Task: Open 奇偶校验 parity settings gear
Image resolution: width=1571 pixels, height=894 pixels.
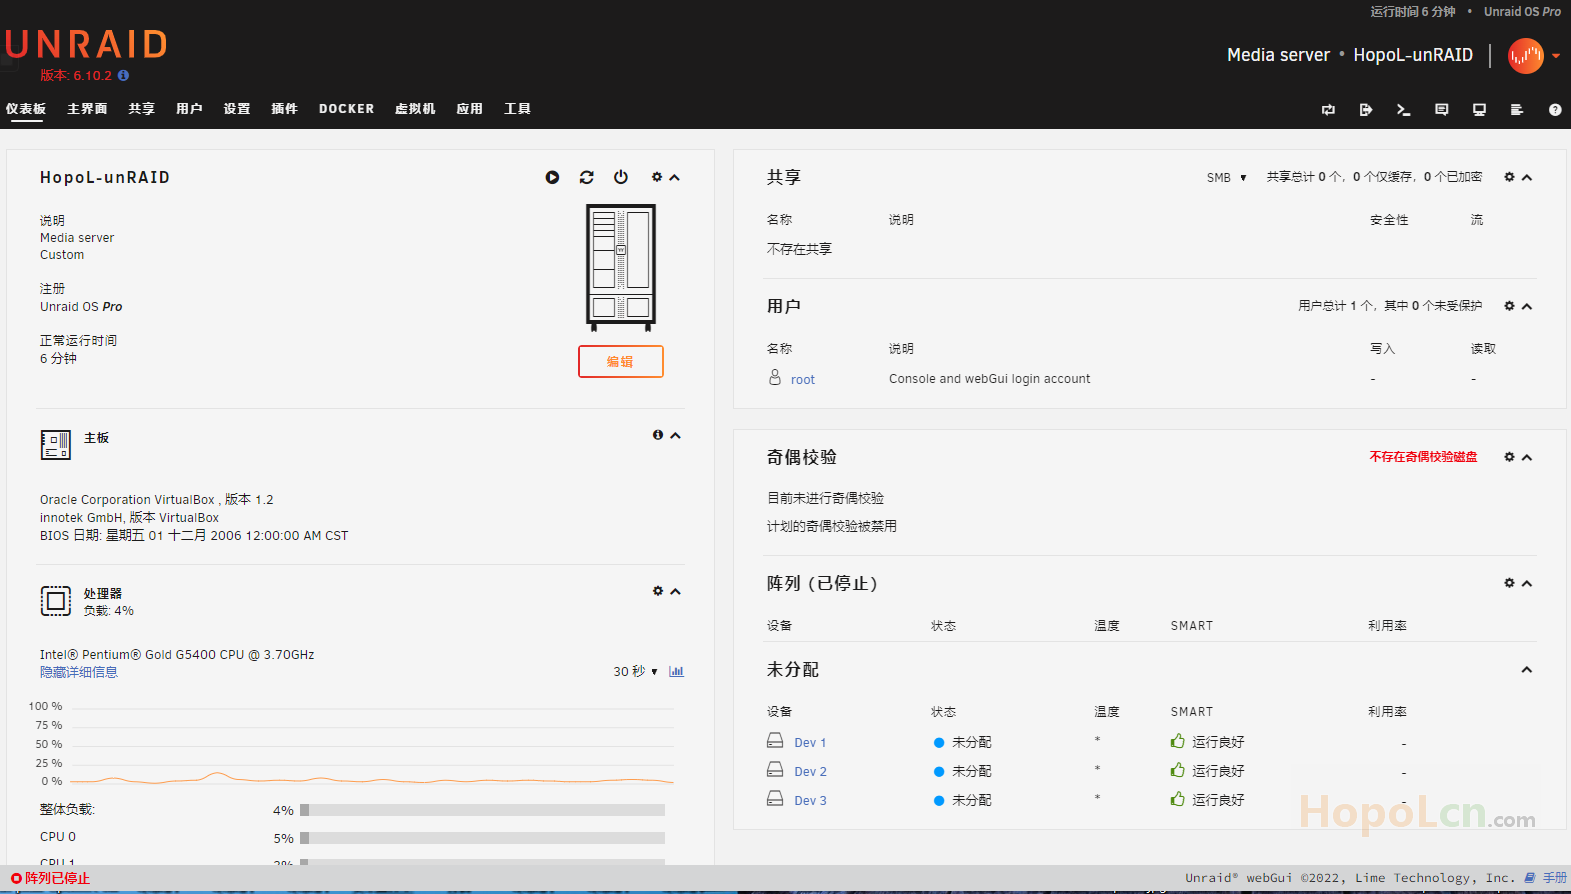Action: coord(1509,457)
